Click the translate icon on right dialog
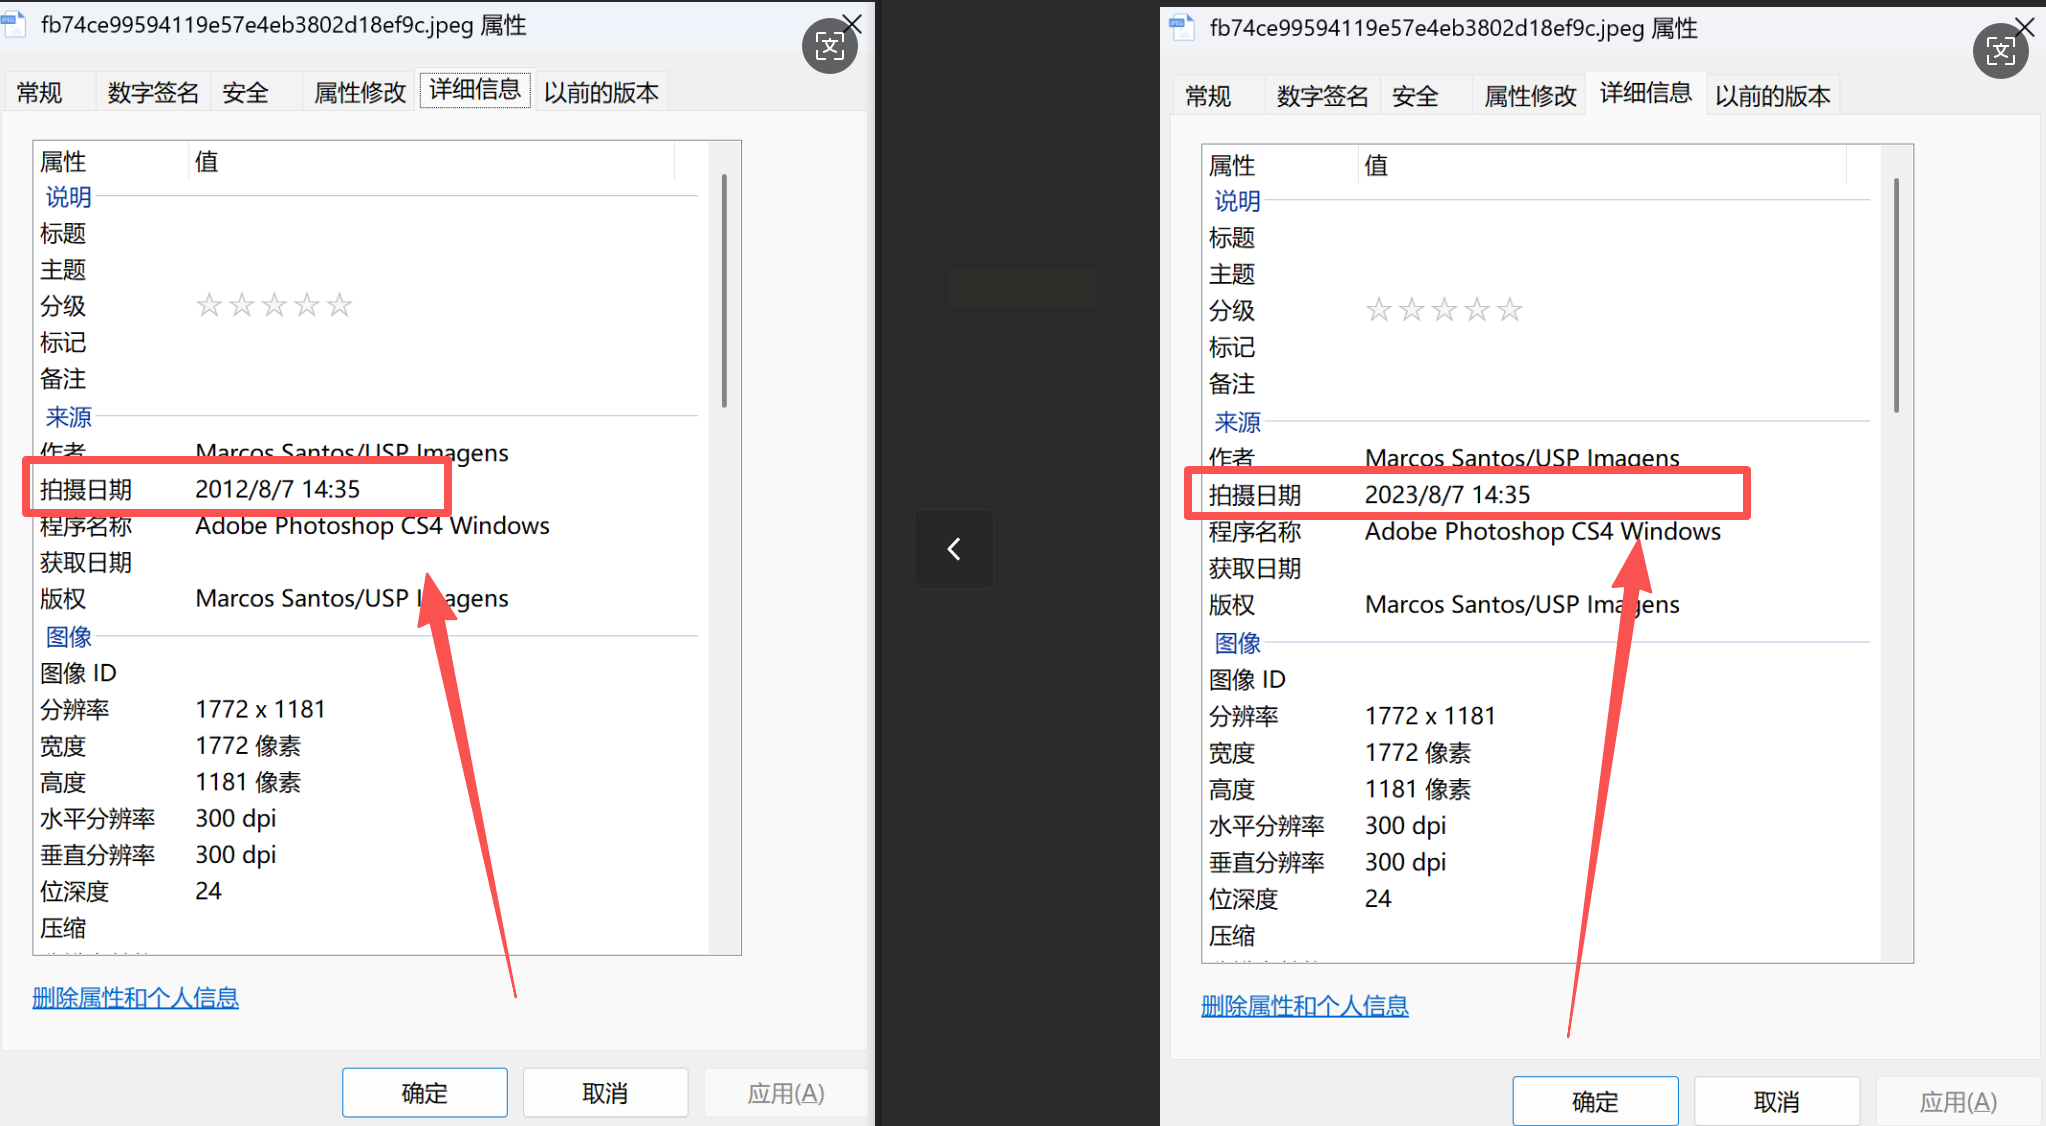The width and height of the screenshot is (2046, 1126). coord(2000,51)
